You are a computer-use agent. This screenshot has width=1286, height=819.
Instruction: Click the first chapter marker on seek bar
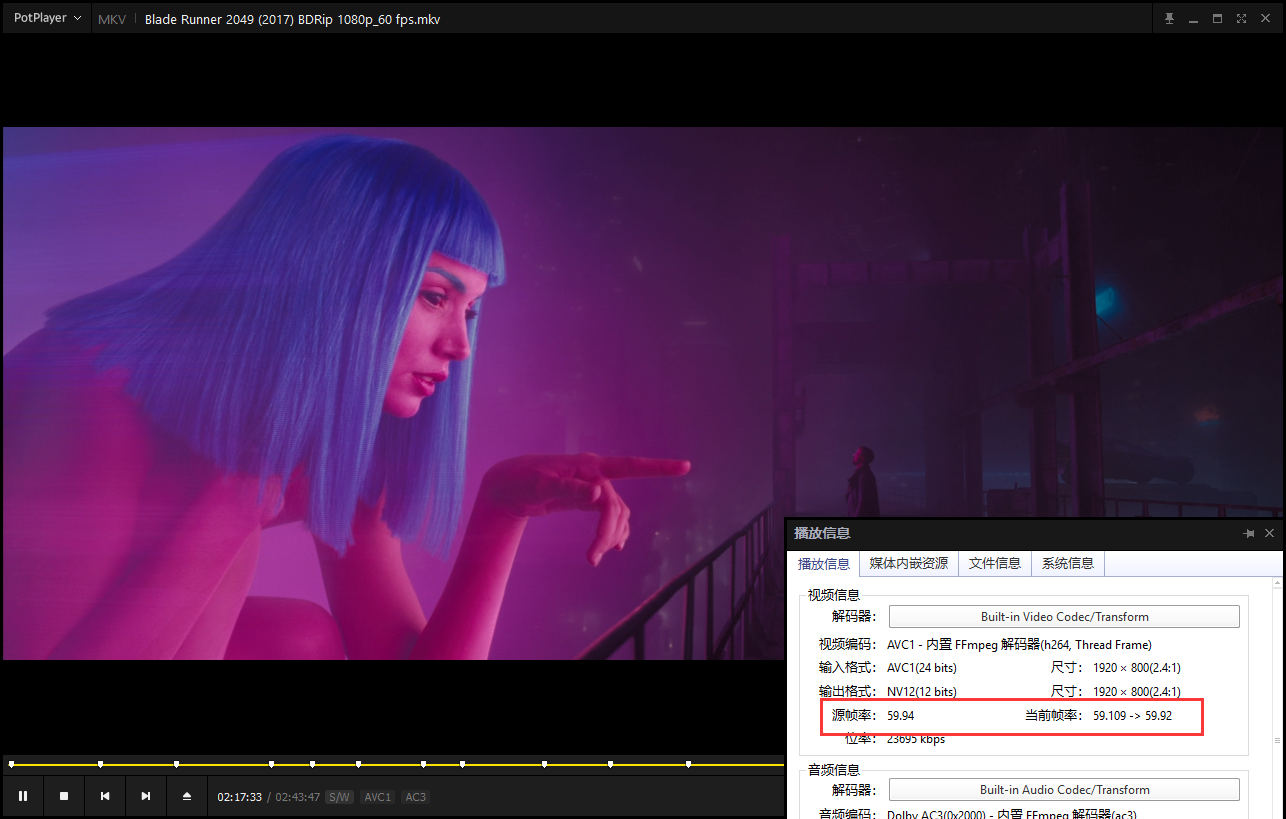tap(12, 764)
